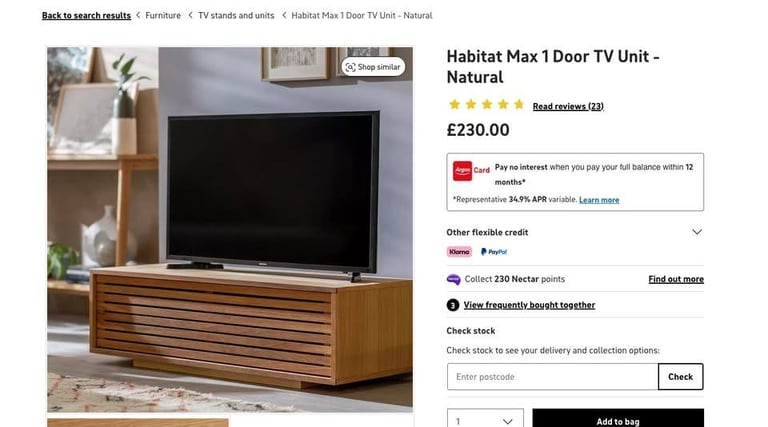Screen dimensions: 768x427
Task: Click Learn more about Argos Card APR
Action: [599, 200]
